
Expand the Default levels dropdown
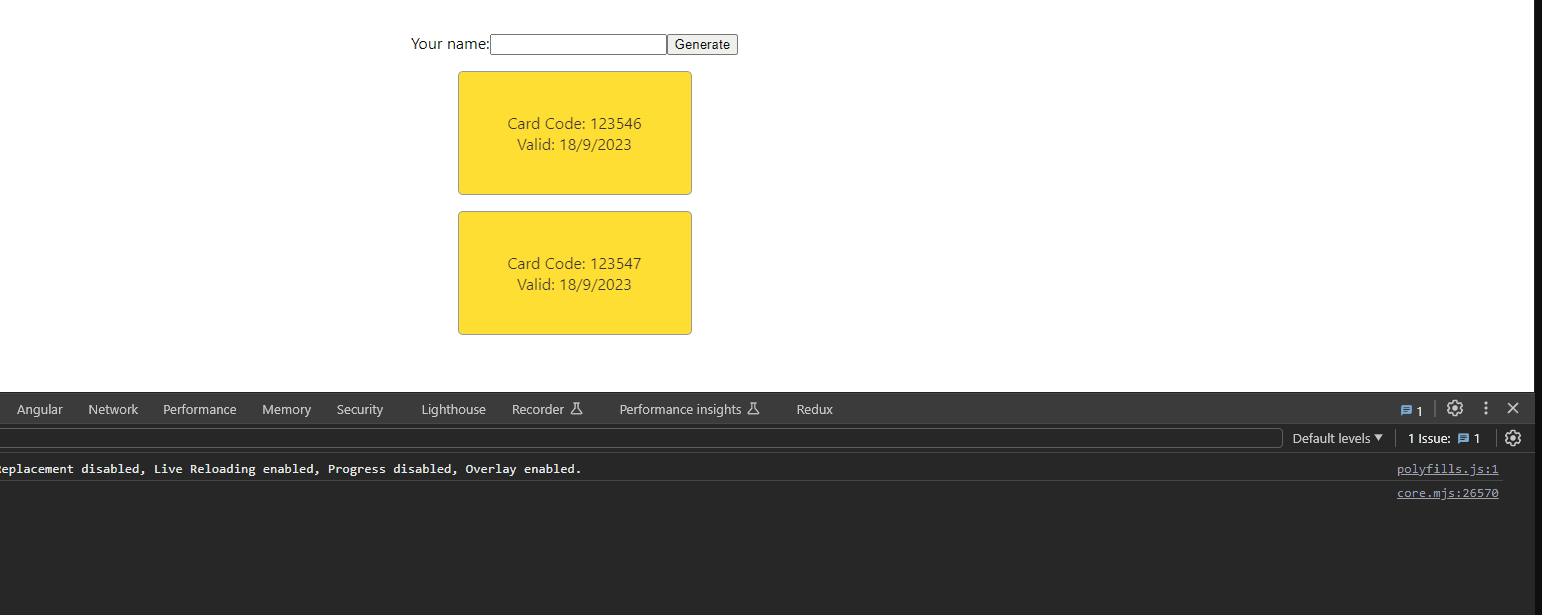coord(1337,438)
